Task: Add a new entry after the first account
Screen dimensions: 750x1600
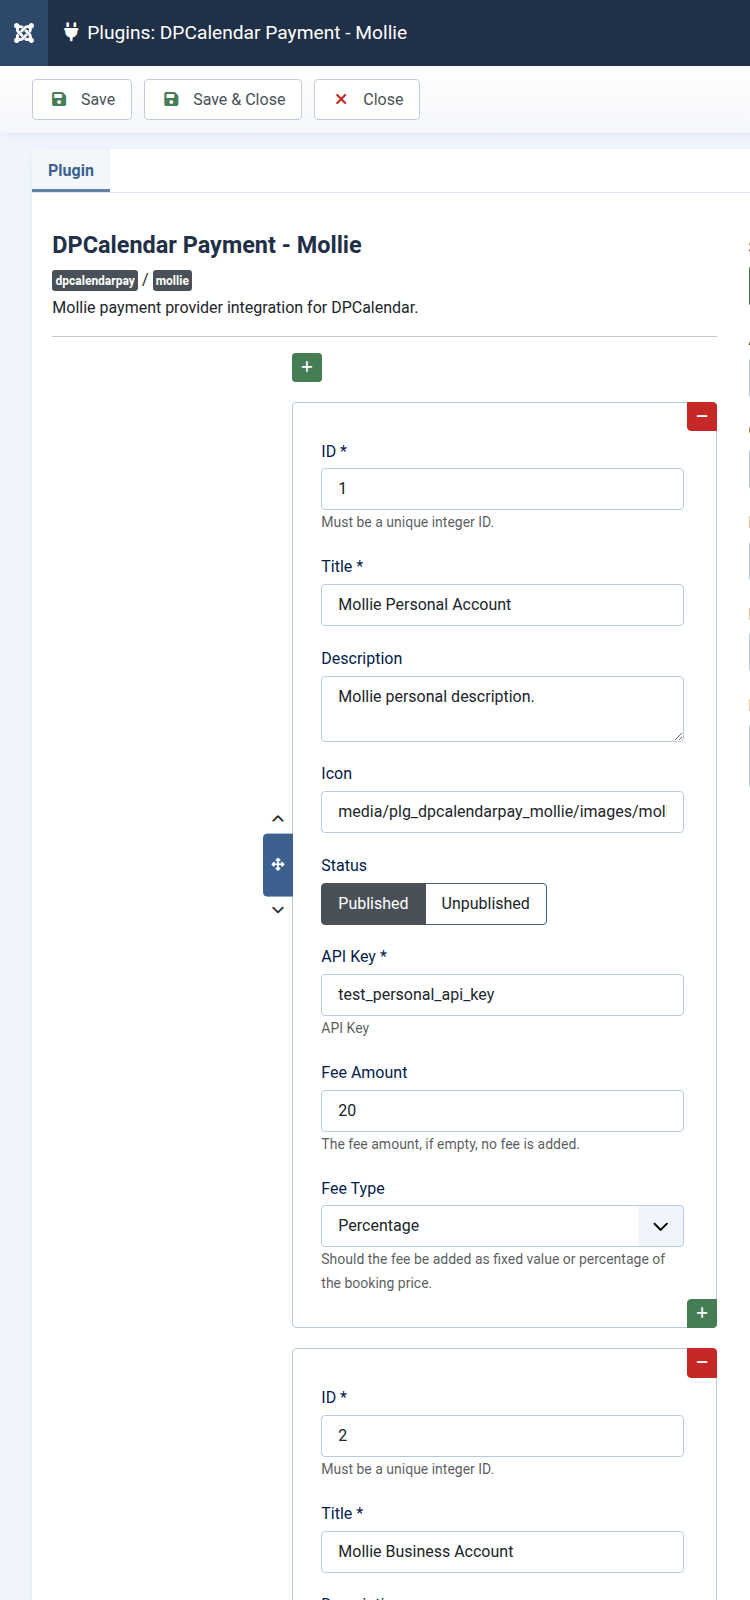Action: click(x=702, y=1313)
